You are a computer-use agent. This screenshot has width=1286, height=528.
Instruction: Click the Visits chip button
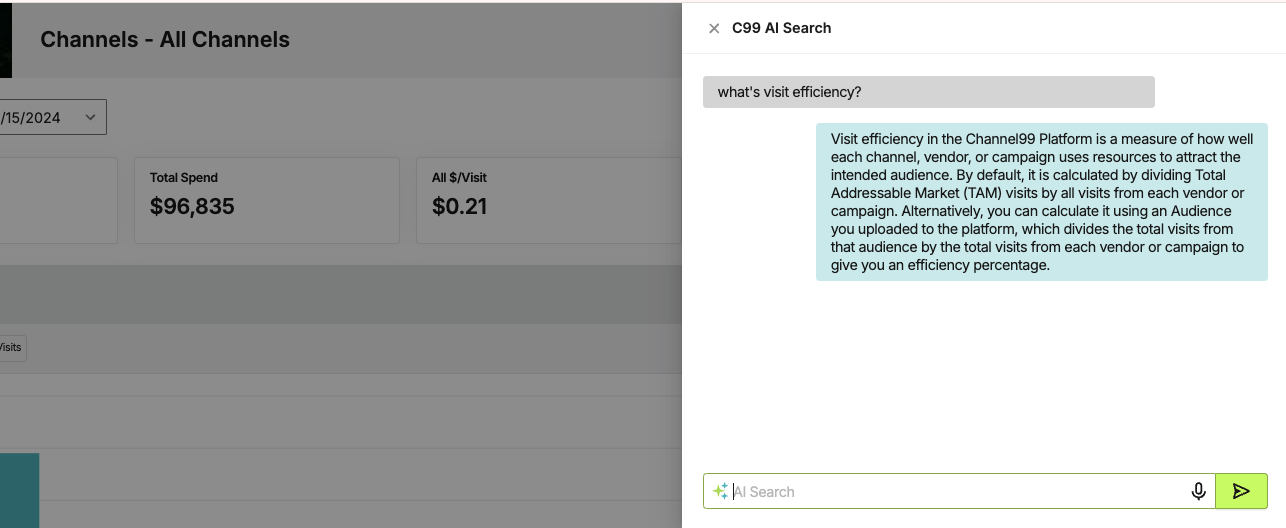(x=12, y=347)
